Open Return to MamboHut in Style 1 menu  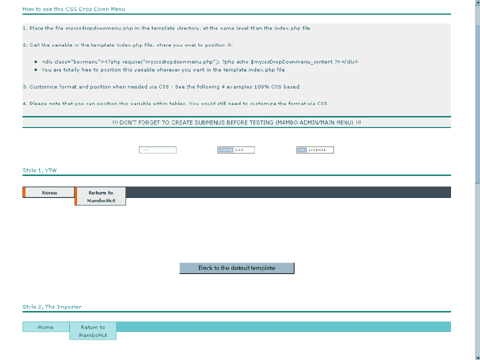100,196
